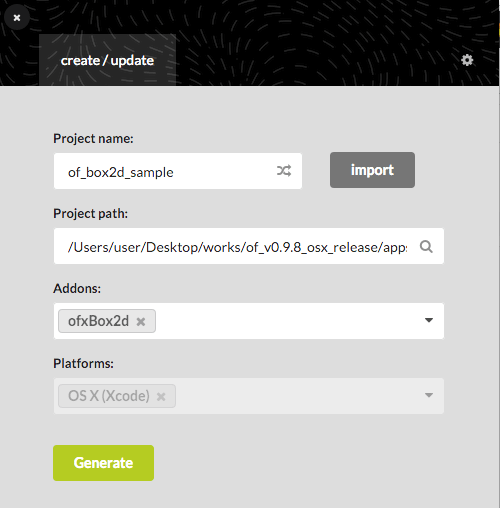This screenshot has height=508, width=500.
Task: Click the Project name label
Action: coord(93,139)
